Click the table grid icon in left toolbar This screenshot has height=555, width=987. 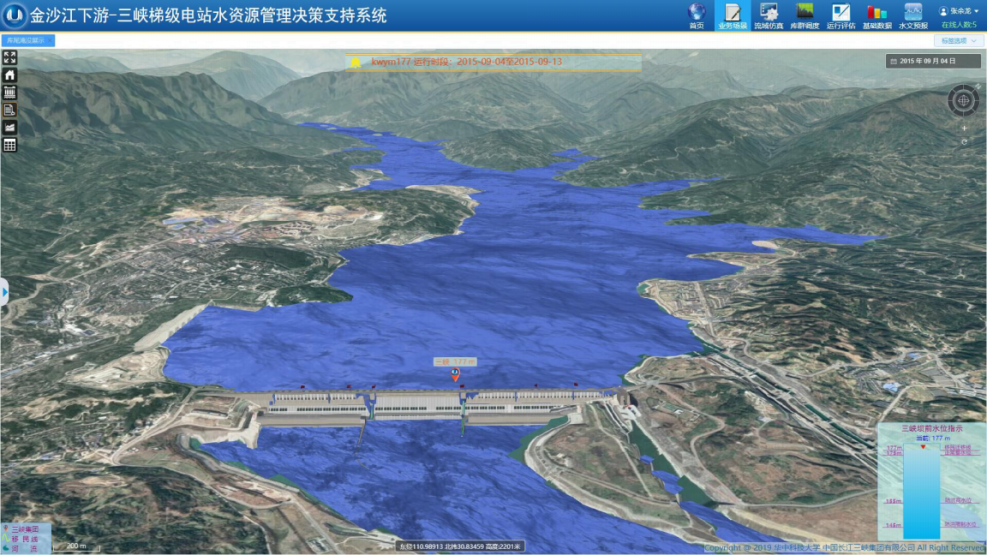10,145
